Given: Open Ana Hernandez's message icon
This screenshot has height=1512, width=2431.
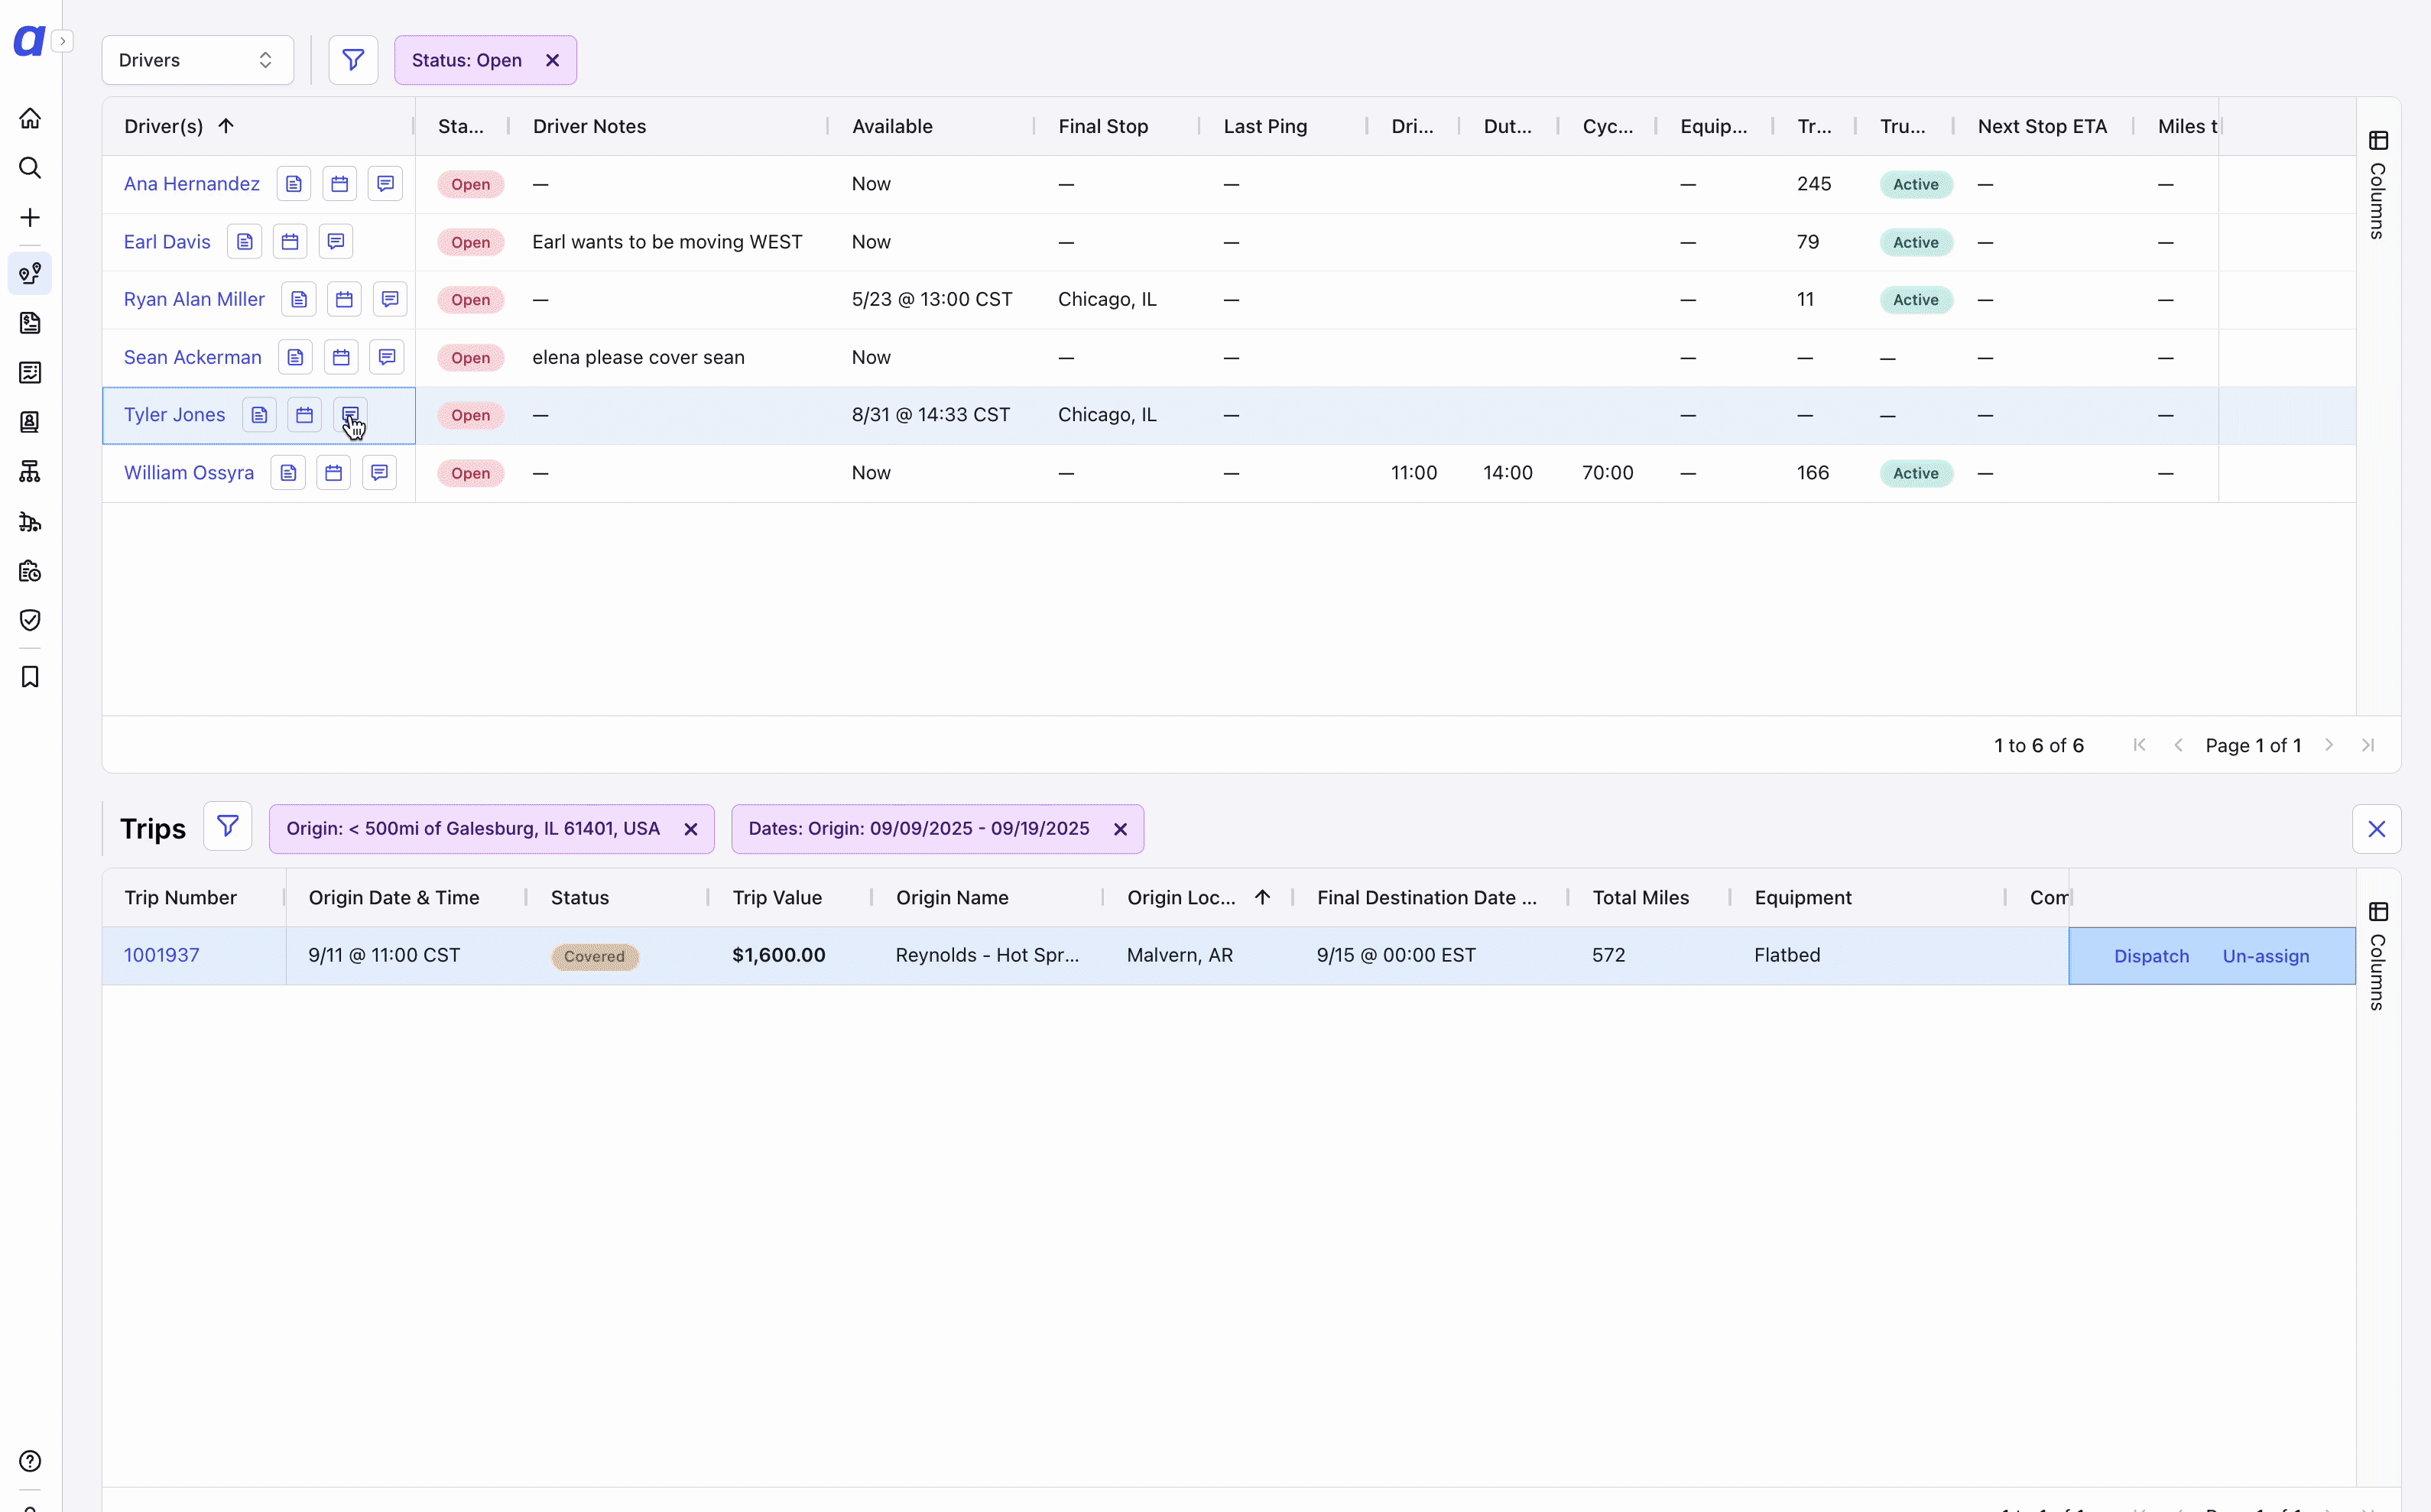Looking at the screenshot, I should (x=385, y=184).
